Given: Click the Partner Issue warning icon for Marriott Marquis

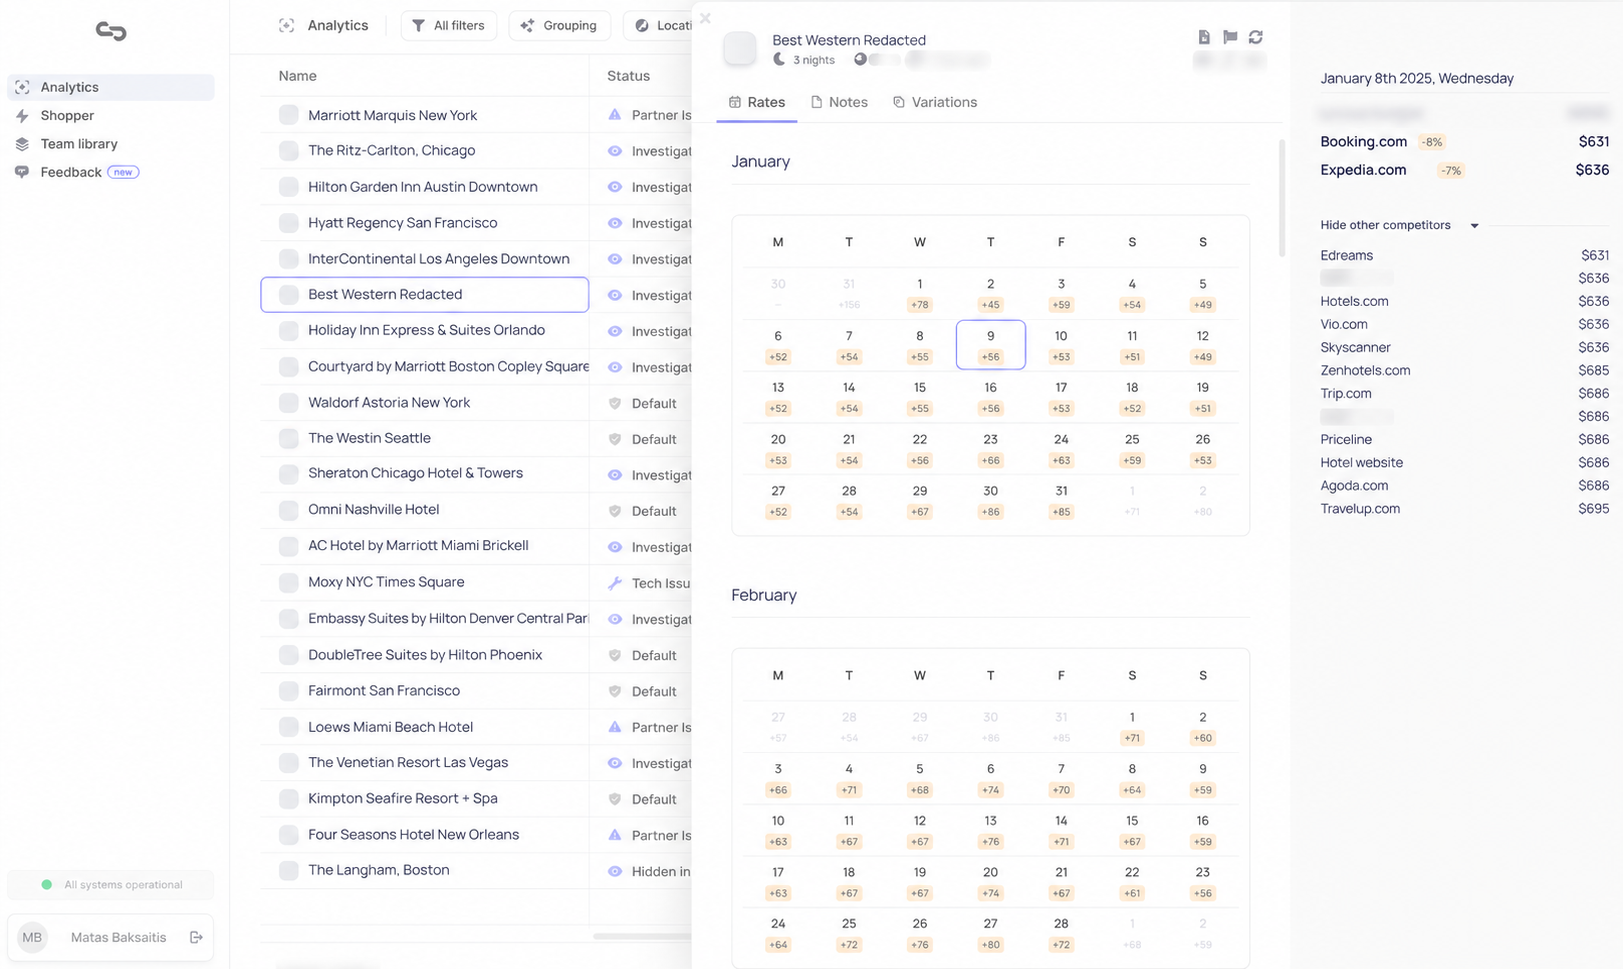Looking at the screenshot, I should (615, 115).
